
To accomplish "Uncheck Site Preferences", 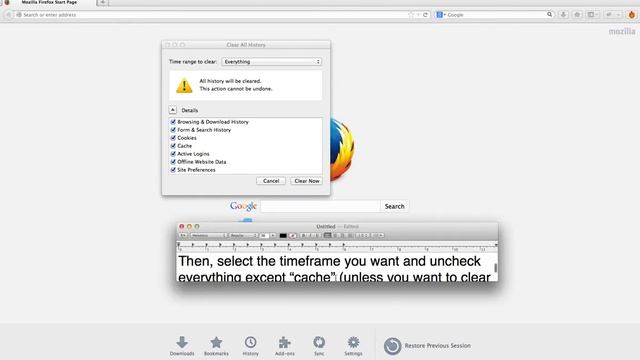I will (x=173, y=170).
